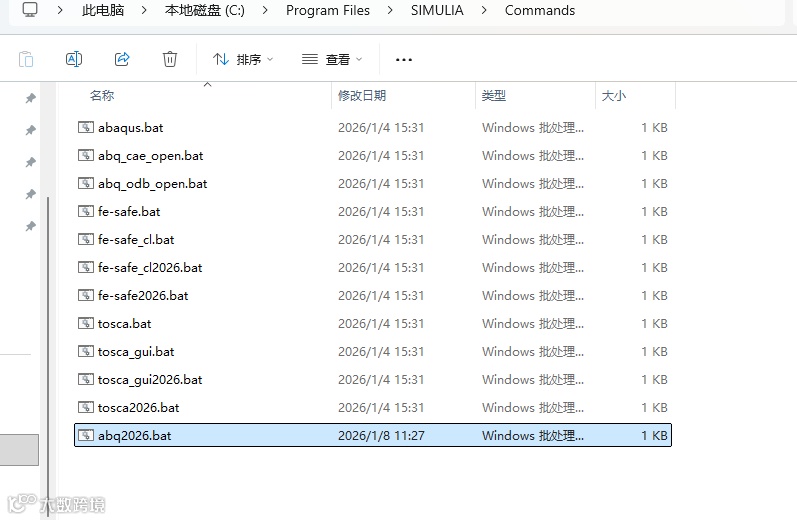
Task: Click the tosca_gui2026.bat file name
Action: pyautogui.click(x=150, y=380)
